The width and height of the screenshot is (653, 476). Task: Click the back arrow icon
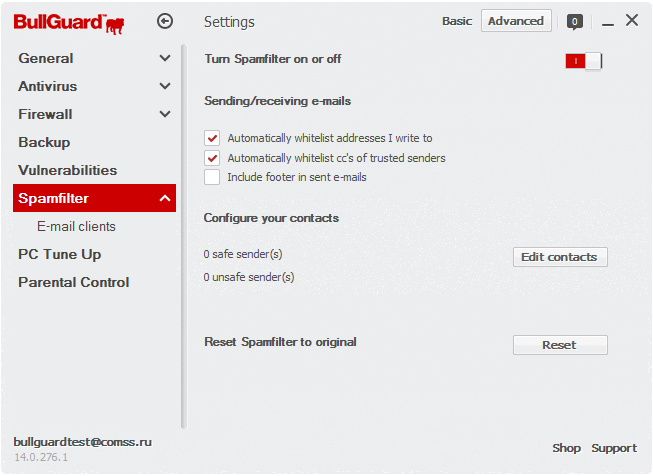165,21
